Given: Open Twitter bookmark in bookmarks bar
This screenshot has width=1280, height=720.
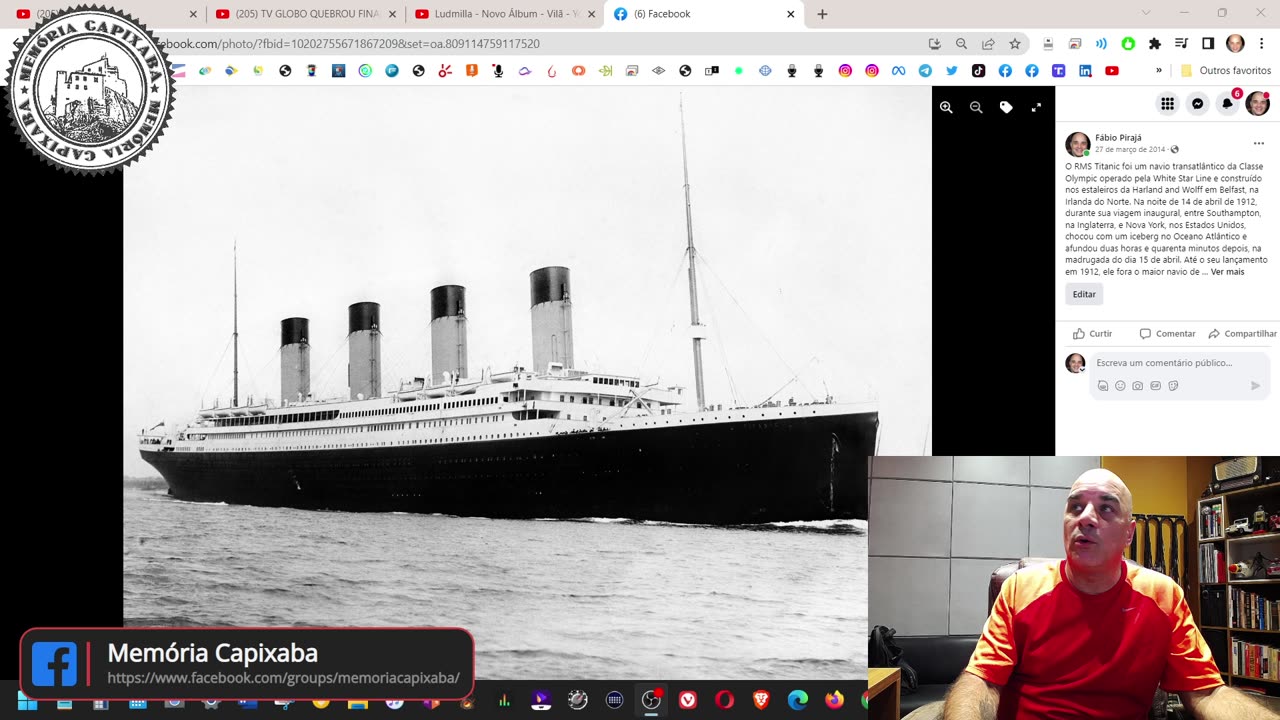Looking at the screenshot, I should click(x=951, y=71).
